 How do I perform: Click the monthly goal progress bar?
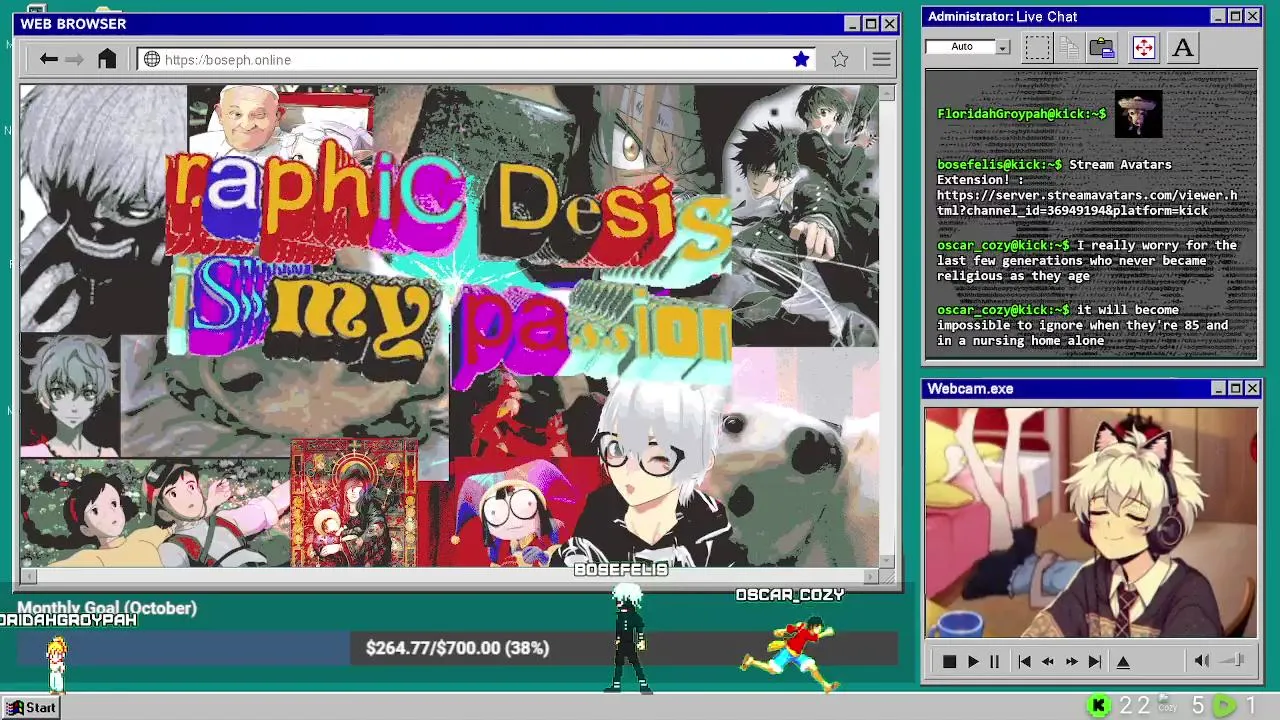click(x=457, y=648)
